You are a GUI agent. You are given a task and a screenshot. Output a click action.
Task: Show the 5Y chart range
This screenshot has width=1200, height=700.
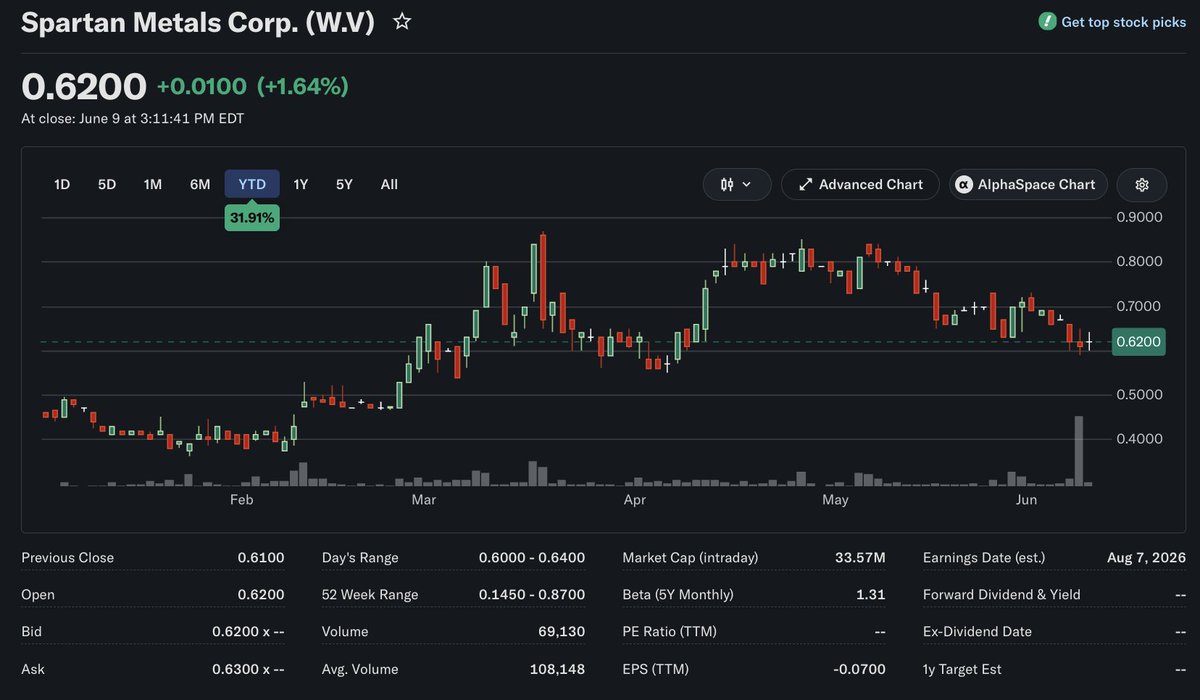click(344, 184)
